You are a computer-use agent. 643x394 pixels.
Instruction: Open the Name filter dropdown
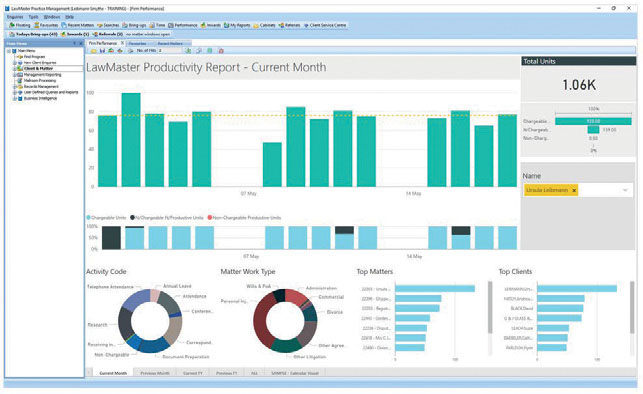click(625, 190)
